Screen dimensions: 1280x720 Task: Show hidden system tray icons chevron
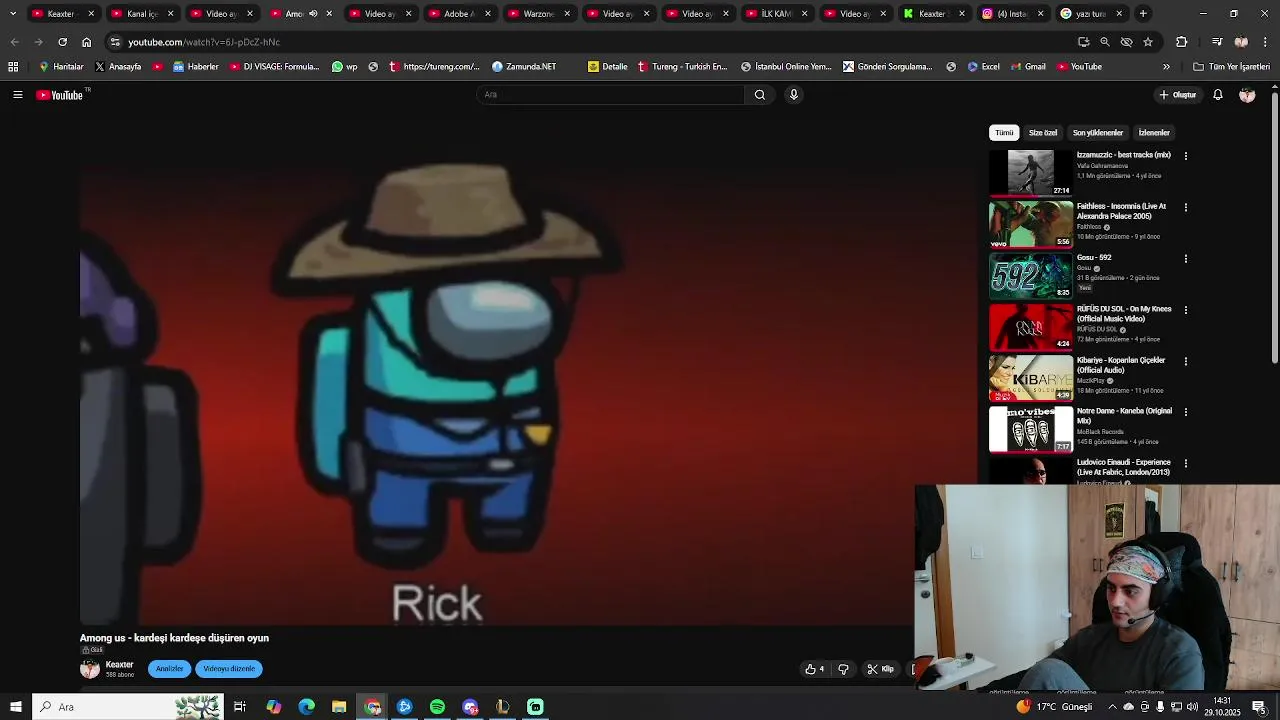[x=1112, y=707]
